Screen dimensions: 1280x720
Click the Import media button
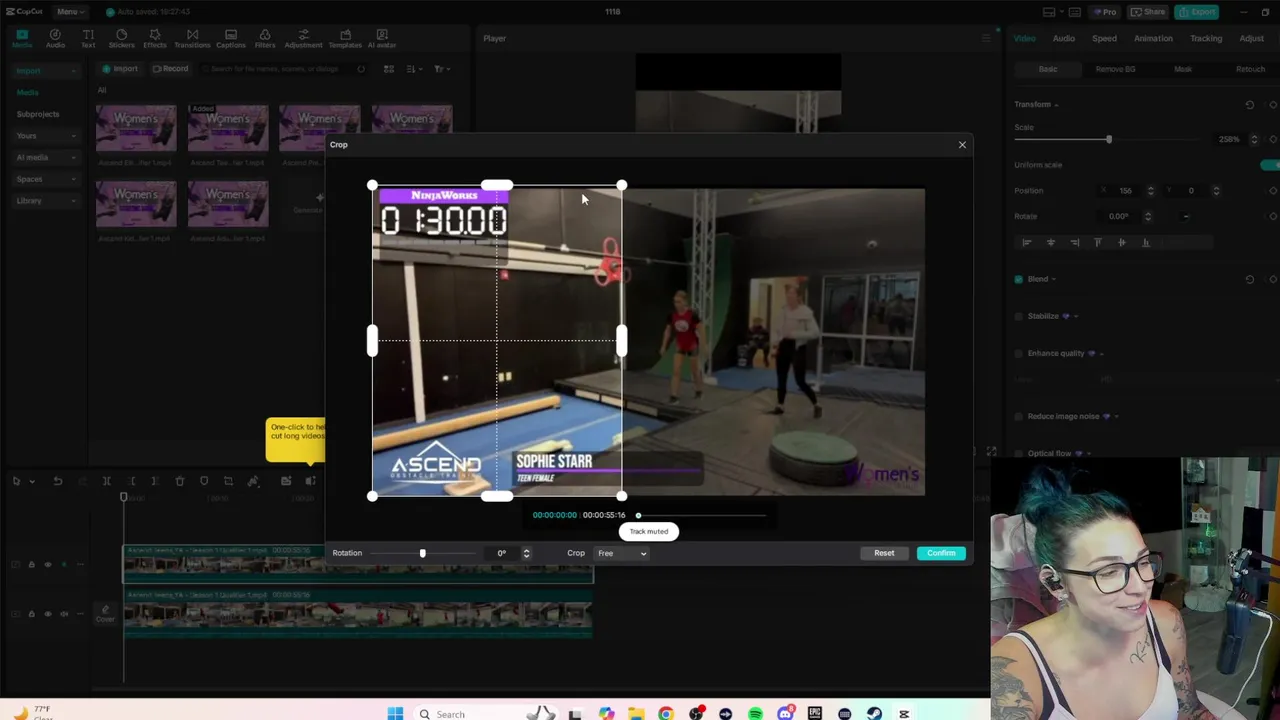click(120, 69)
